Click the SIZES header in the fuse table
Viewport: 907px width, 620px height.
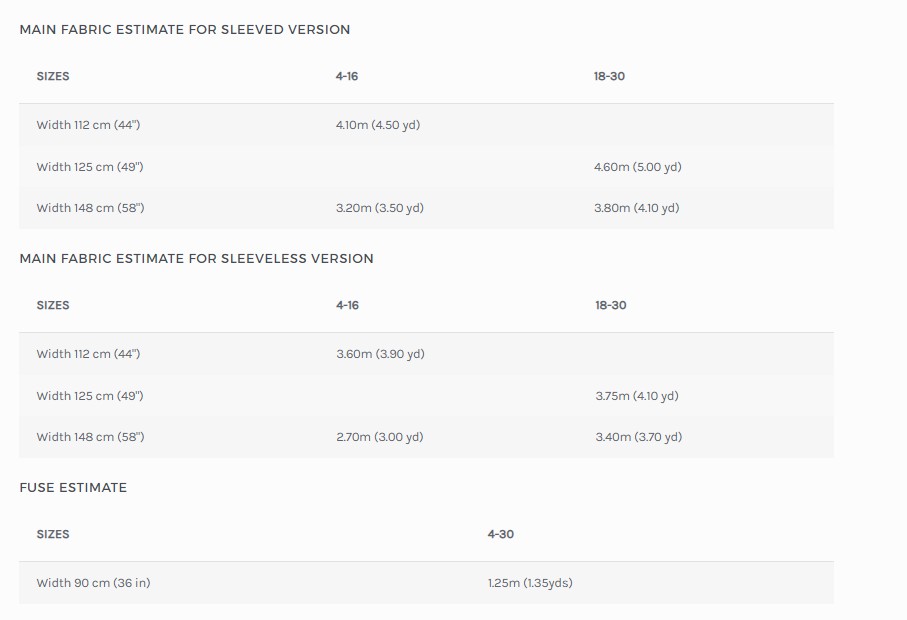point(53,534)
